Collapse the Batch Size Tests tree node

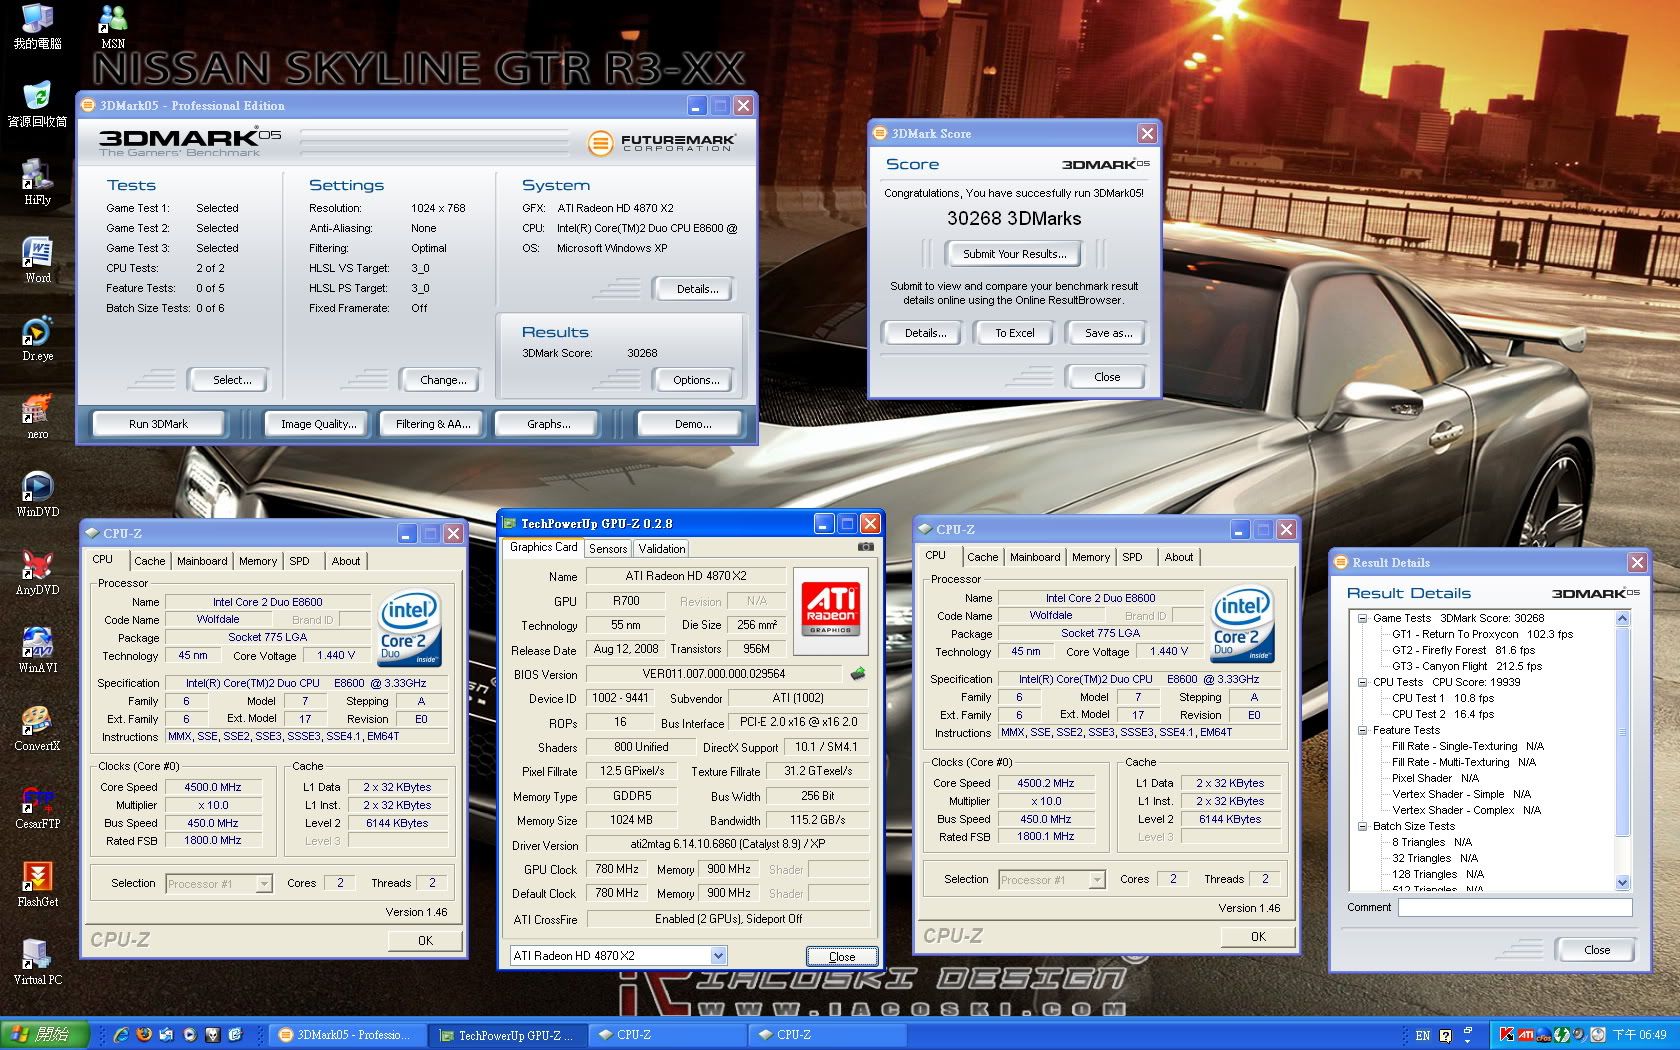[1362, 826]
